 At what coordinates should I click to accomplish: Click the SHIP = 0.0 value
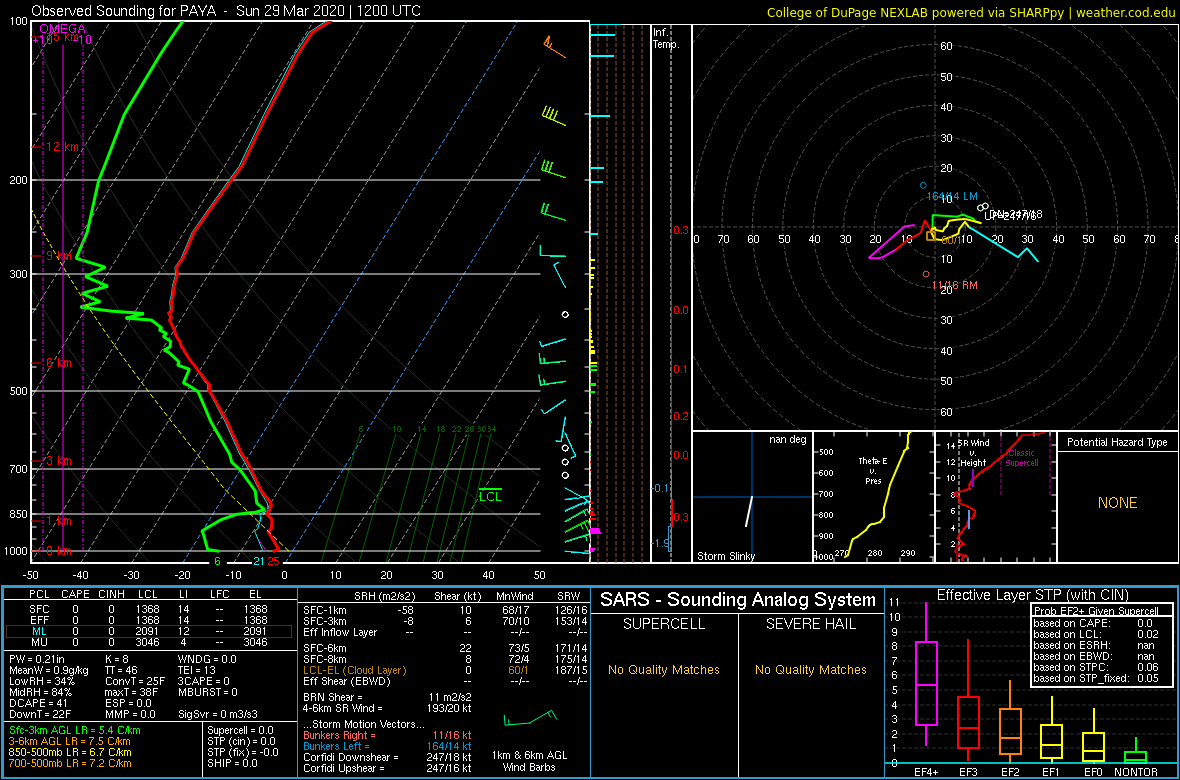(x=233, y=763)
